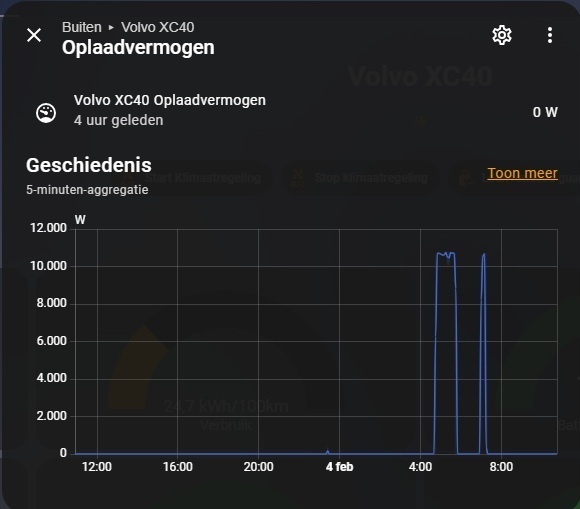
Task: Click the small blip before 4 feb
Action: (x=327, y=452)
